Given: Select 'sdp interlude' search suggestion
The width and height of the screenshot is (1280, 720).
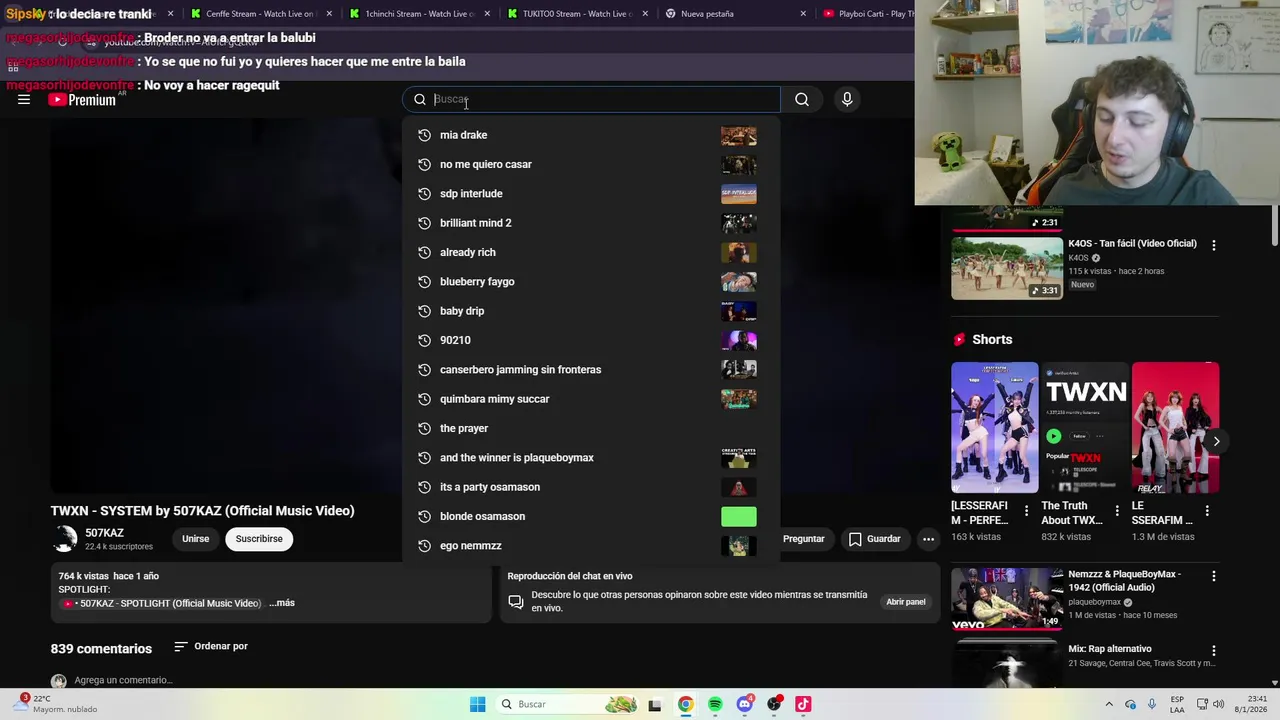Looking at the screenshot, I should (x=591, y=194).
